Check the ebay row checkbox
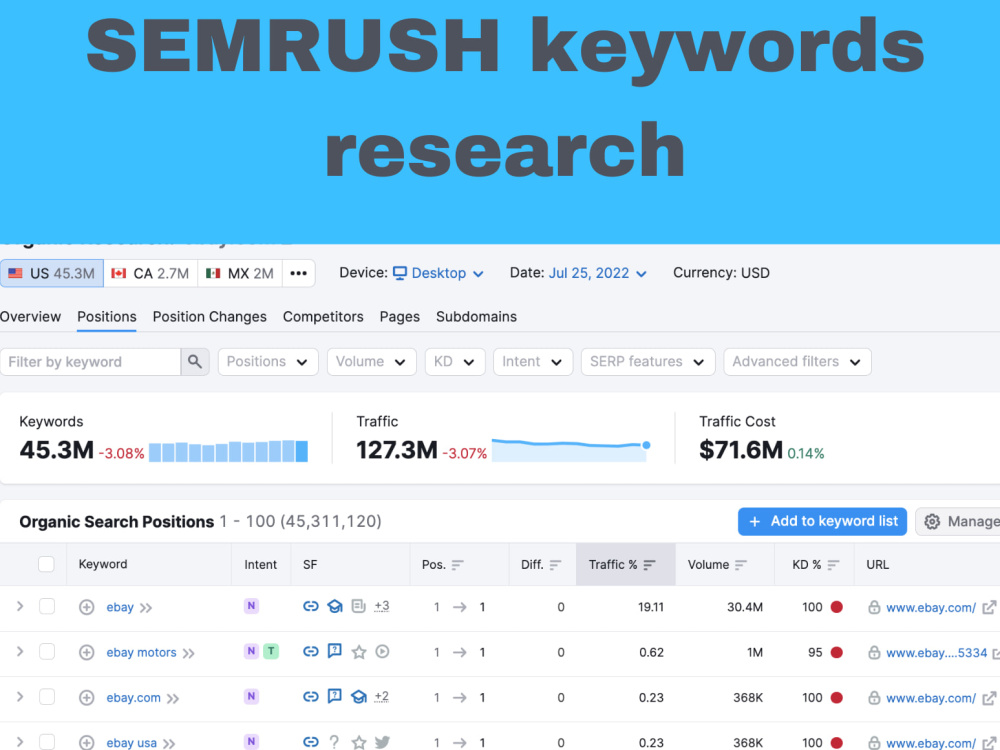The height and width of the screenshot is (750, 1000). [47, 607]
